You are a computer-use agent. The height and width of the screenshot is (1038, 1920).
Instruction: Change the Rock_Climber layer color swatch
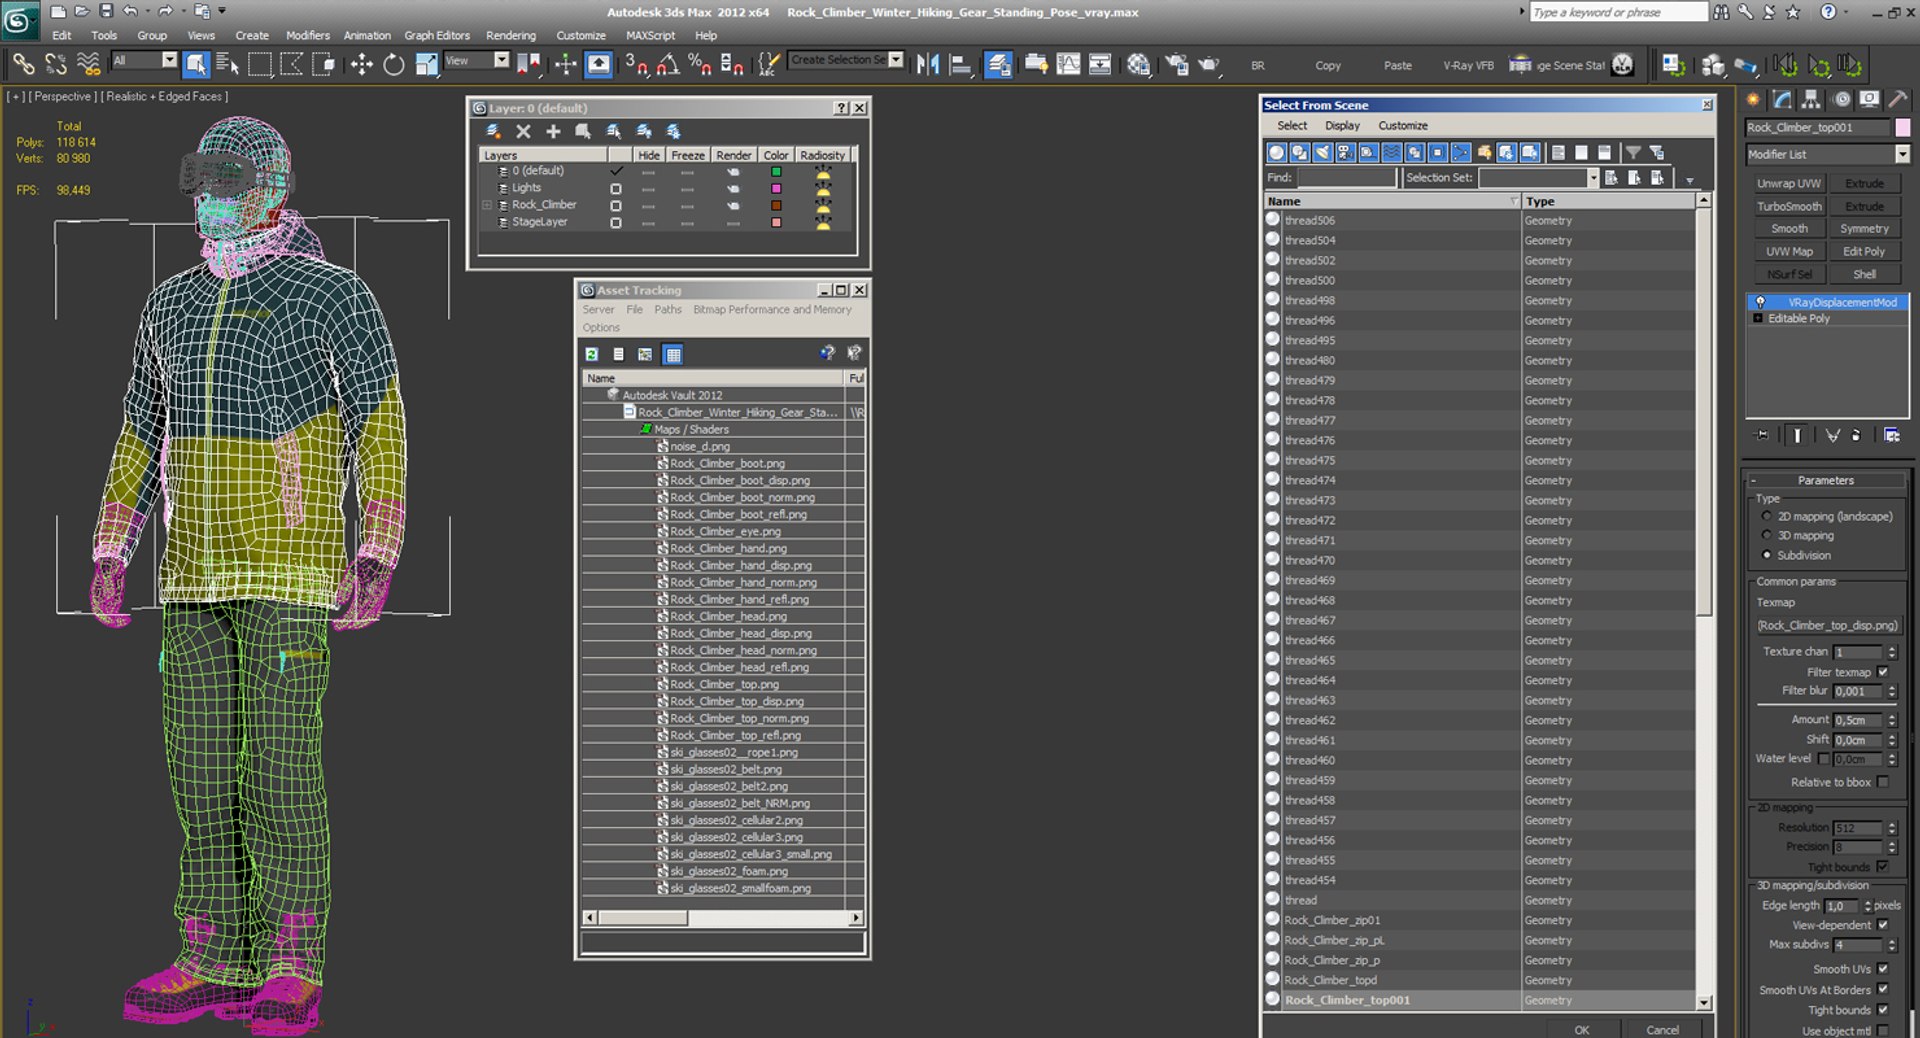pos(776,205)
